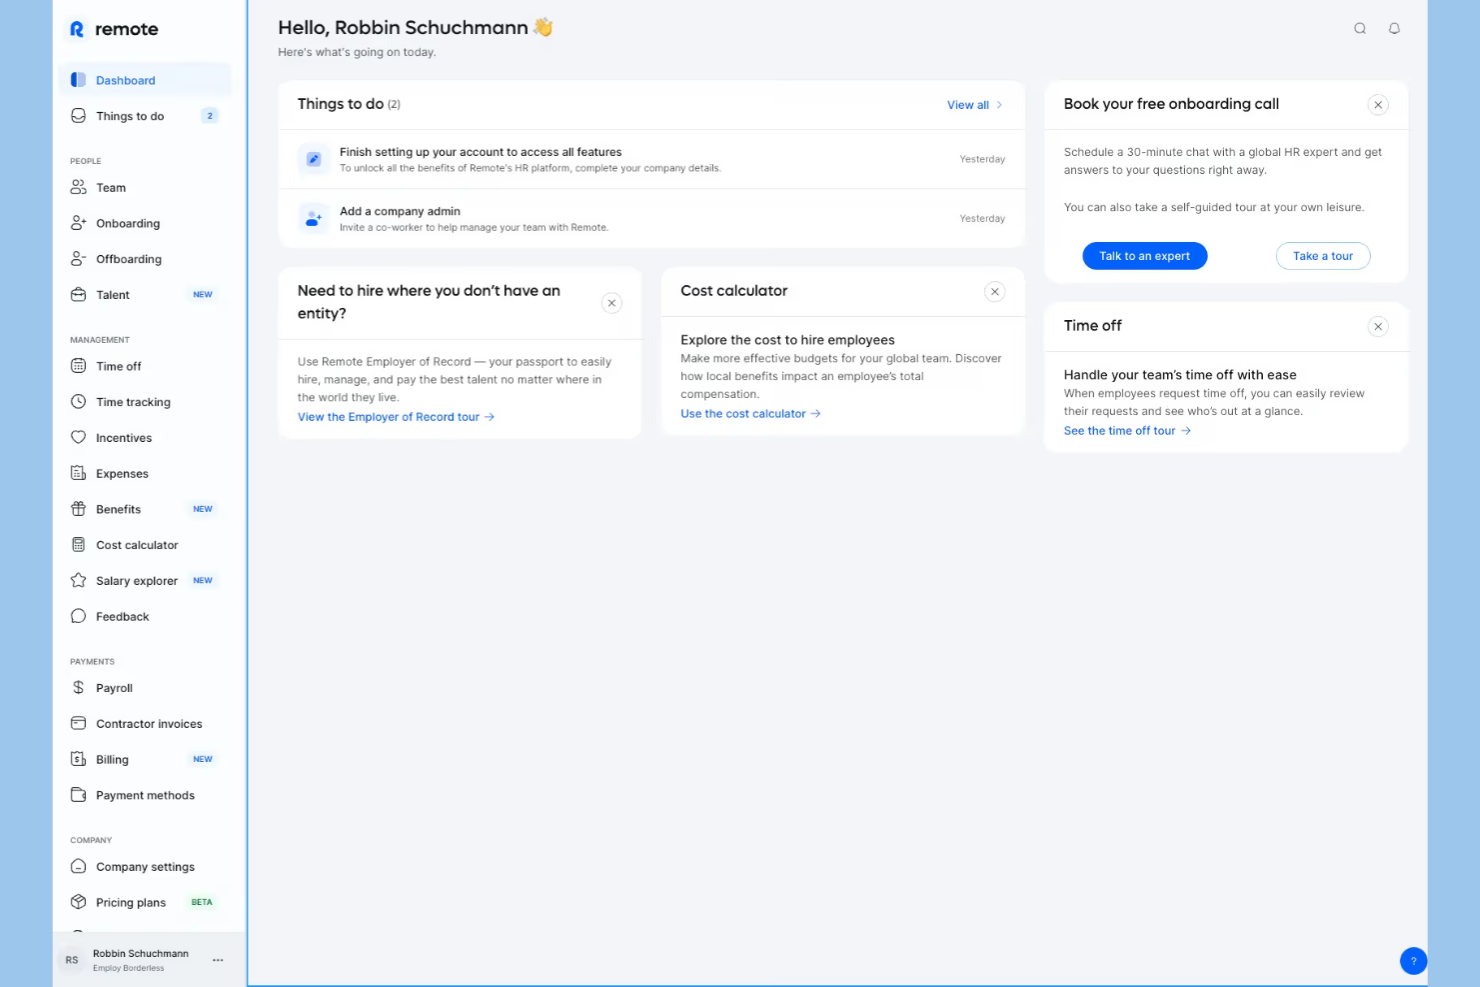
Task: Click the Talent briefcase icon
Action: click(78, 295)
